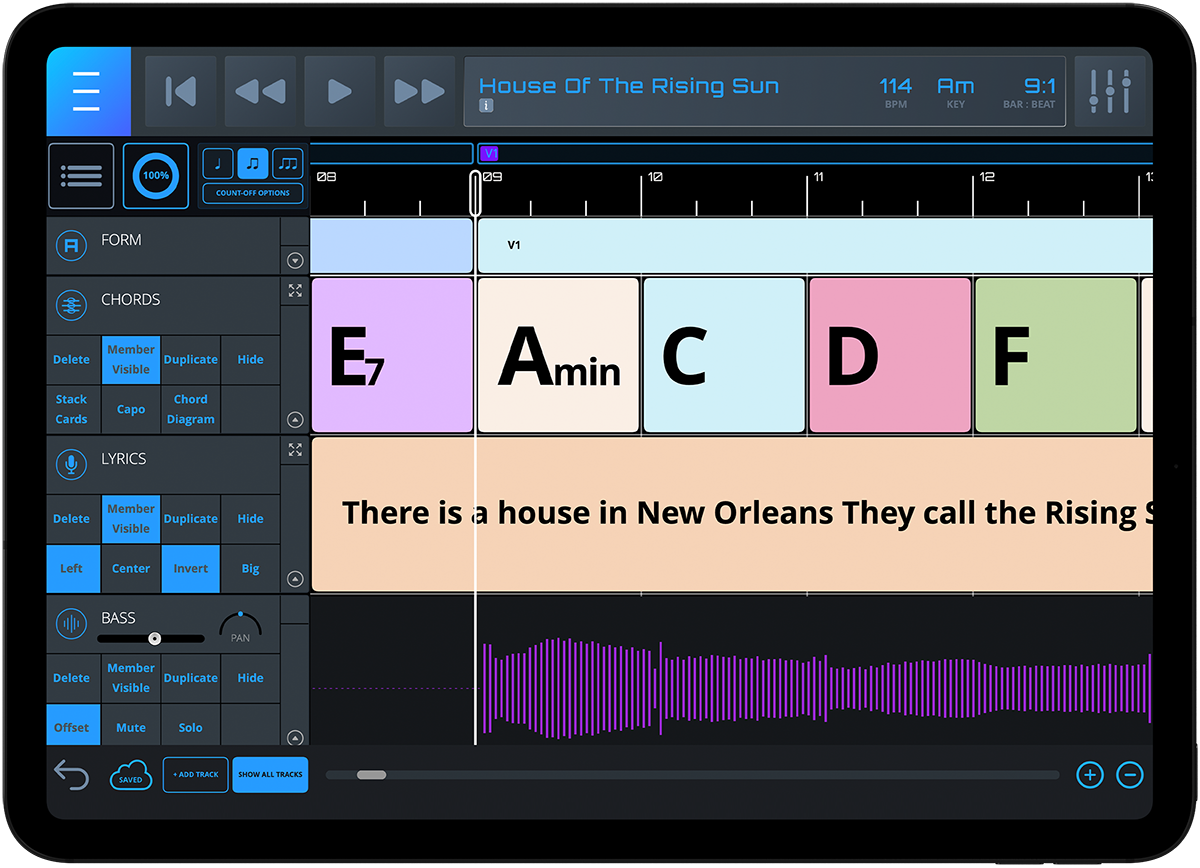Open the Count-Off Options dropdown

252,193
